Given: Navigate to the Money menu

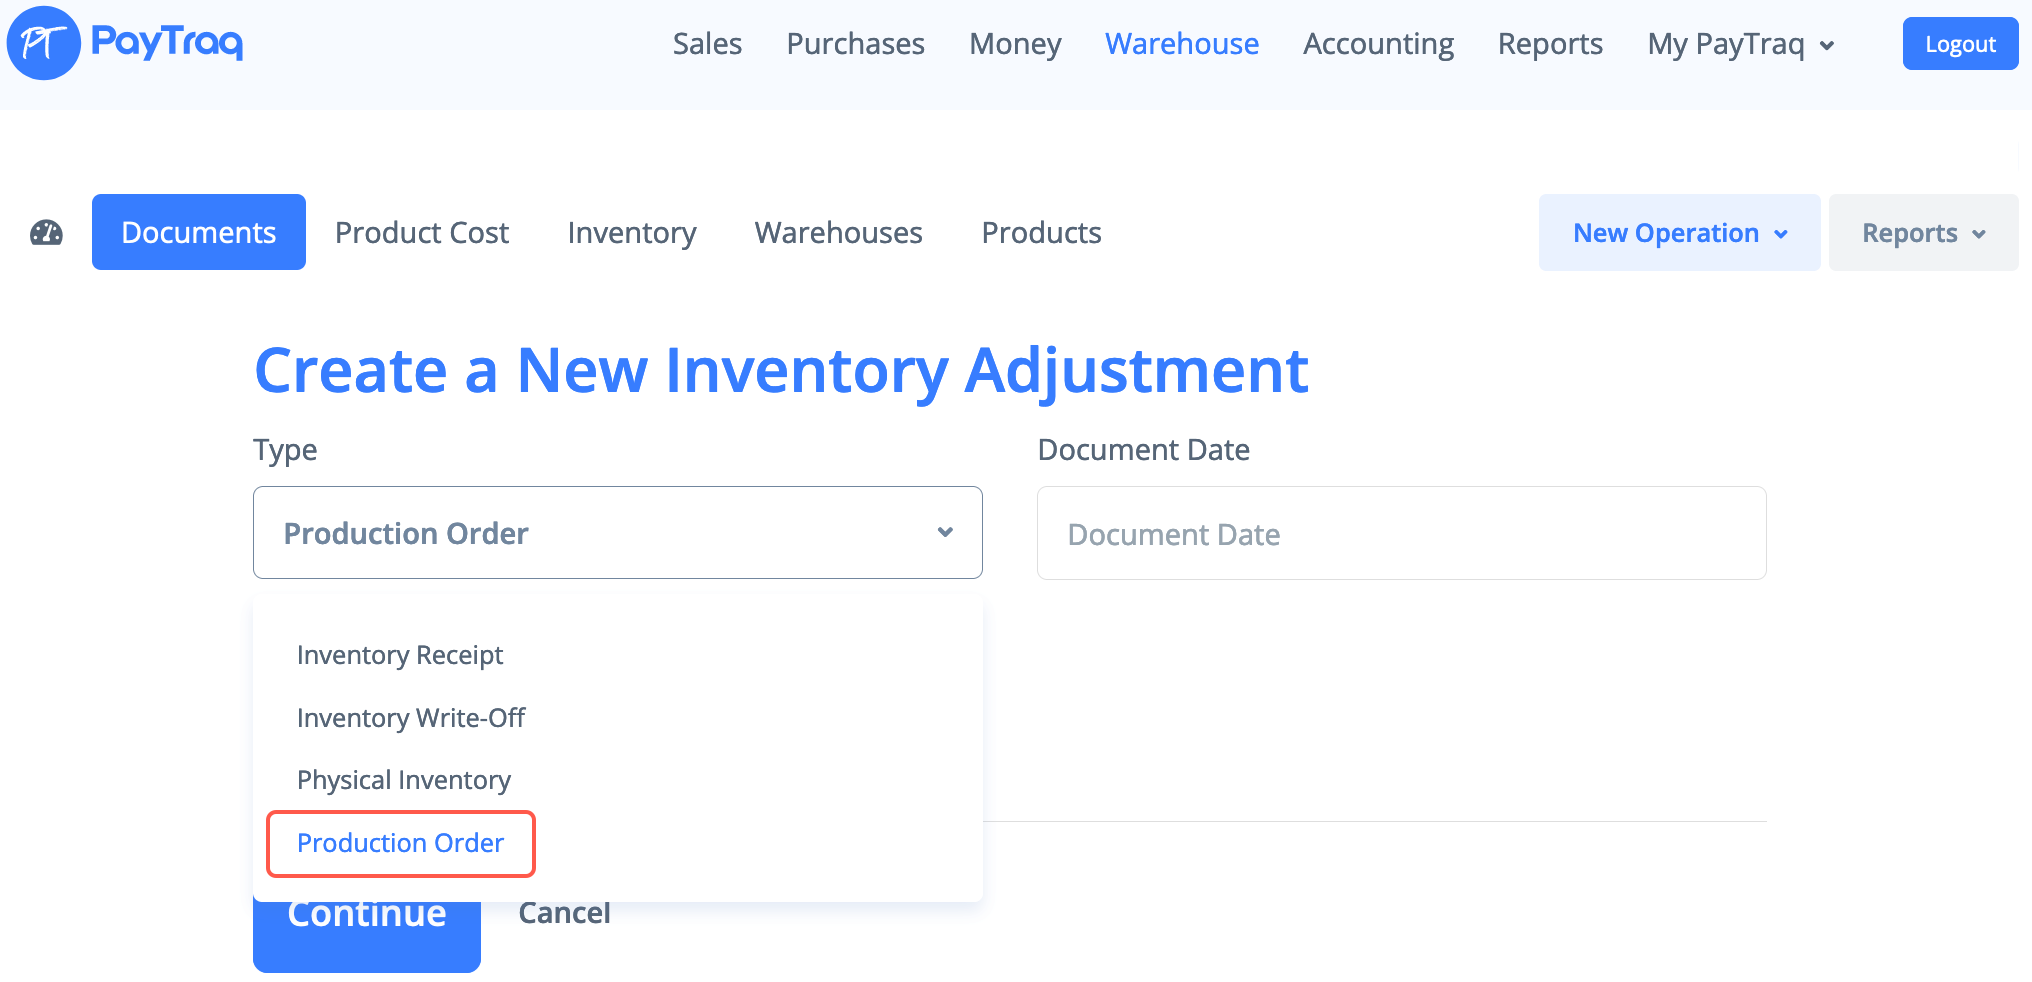Looking at the screenshot, I should point(1014,44).
